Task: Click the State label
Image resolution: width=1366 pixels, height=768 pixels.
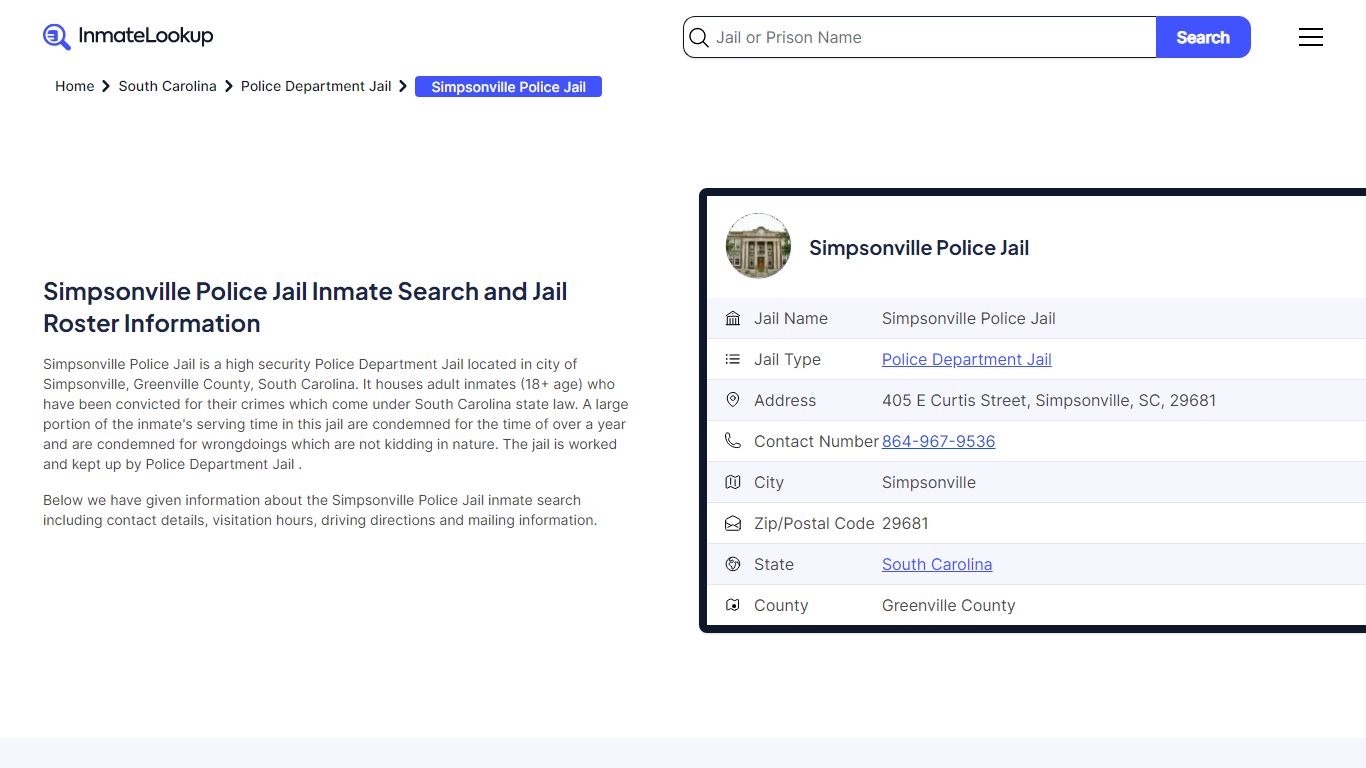Action: click(x=774, y=564)
